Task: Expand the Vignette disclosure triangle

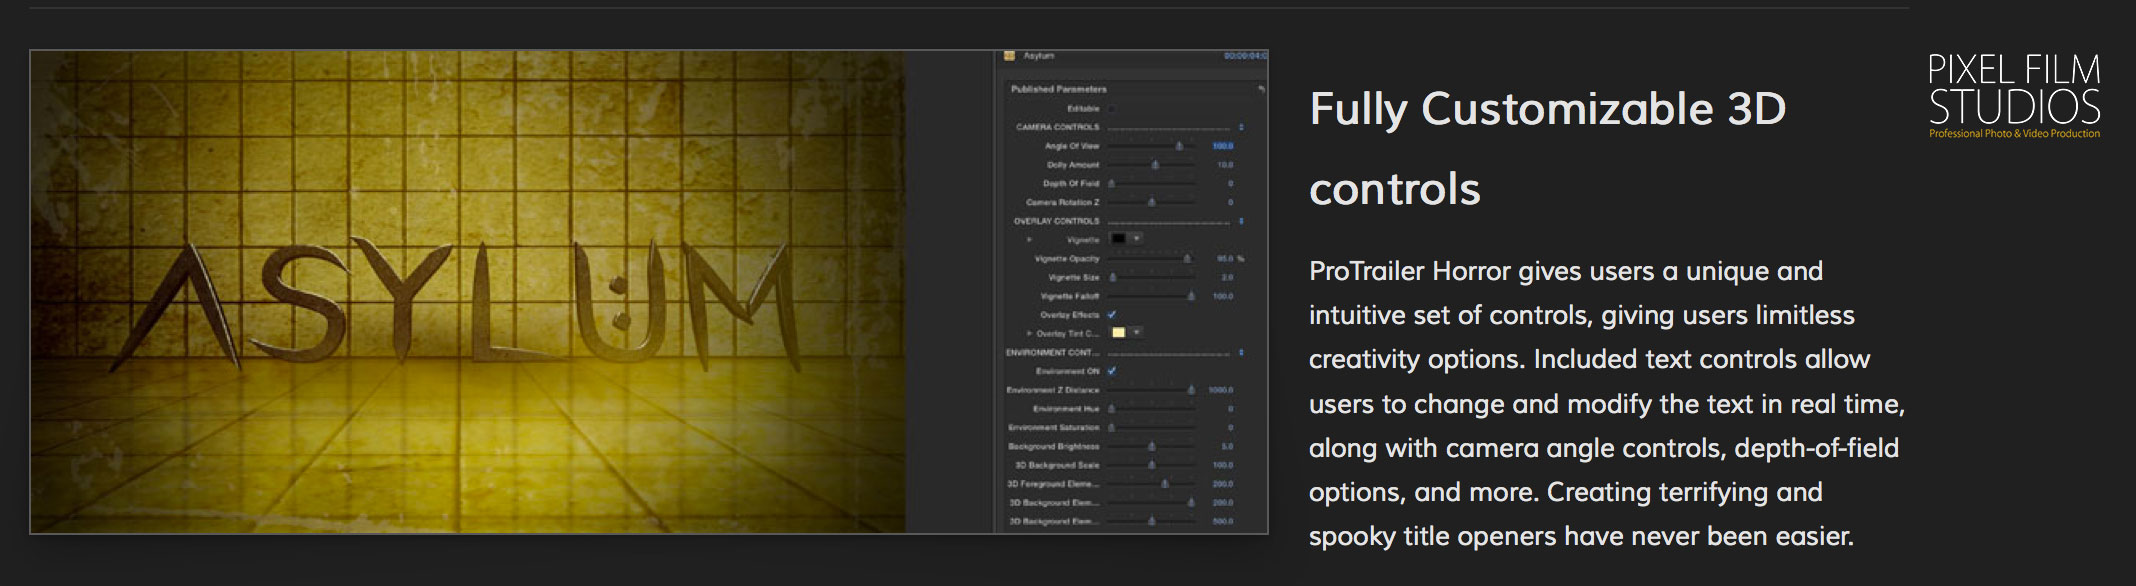Action: point(1029,240)
